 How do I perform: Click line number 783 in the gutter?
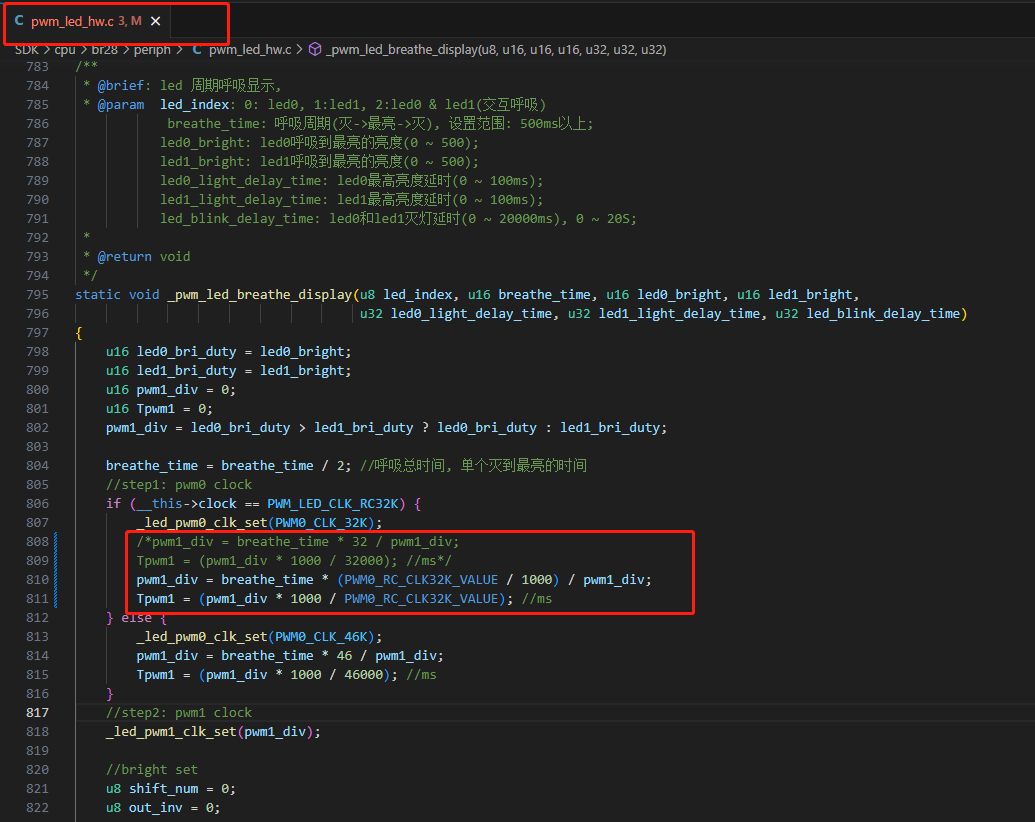[38, 67]
